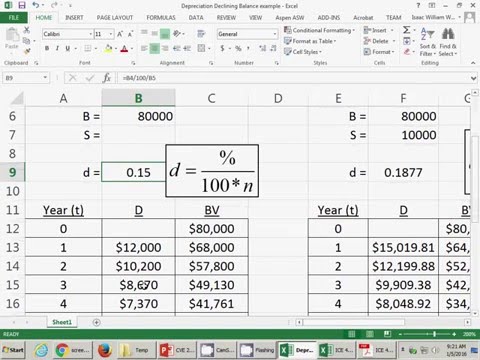Switch to FORMULAS tab
Screen dimensions: 480x360
click(161, 17)
